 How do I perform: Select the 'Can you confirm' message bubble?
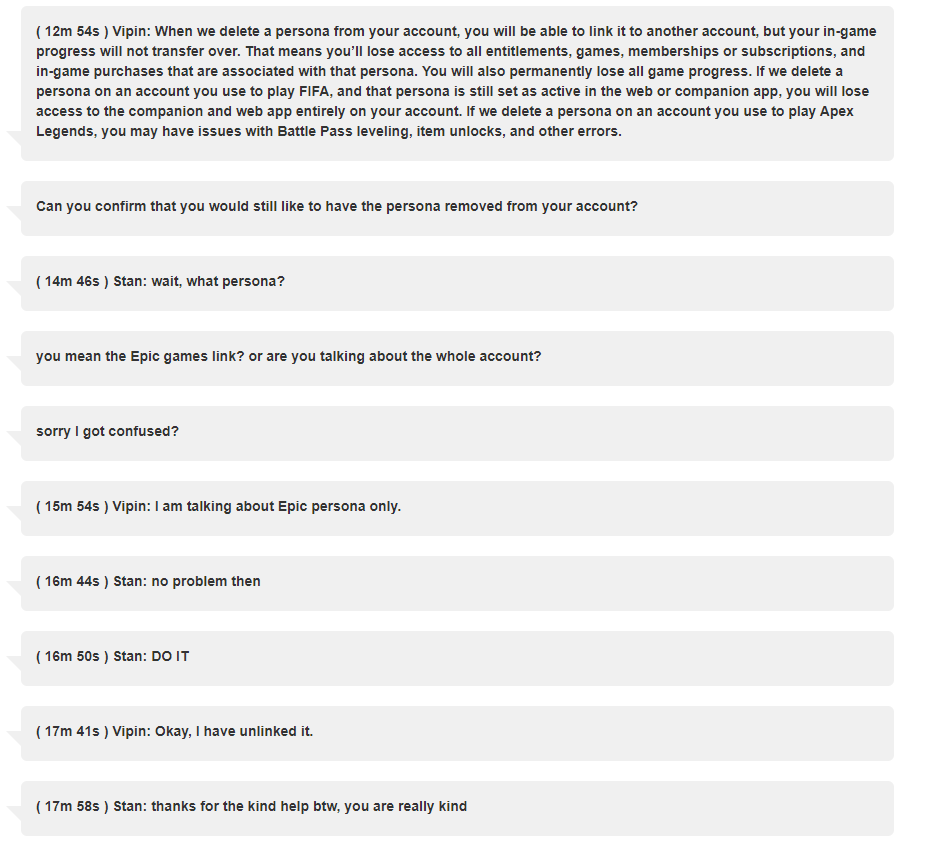tap(457, 208)
